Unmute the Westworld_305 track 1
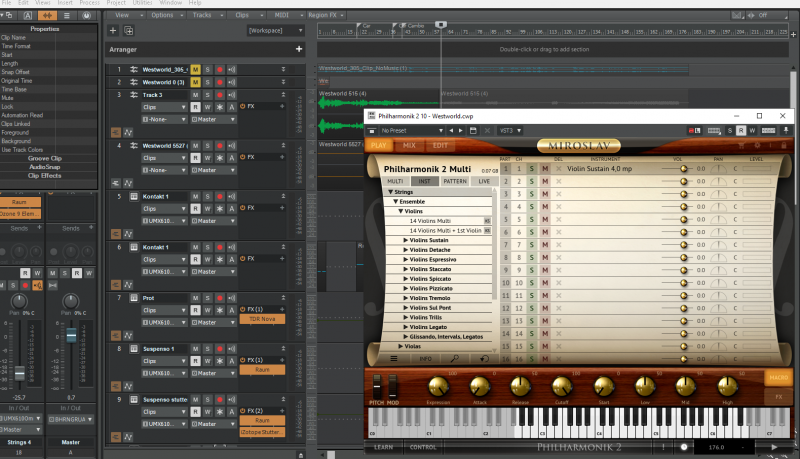This screenshot has height=459, width=800. click(195, 69)
